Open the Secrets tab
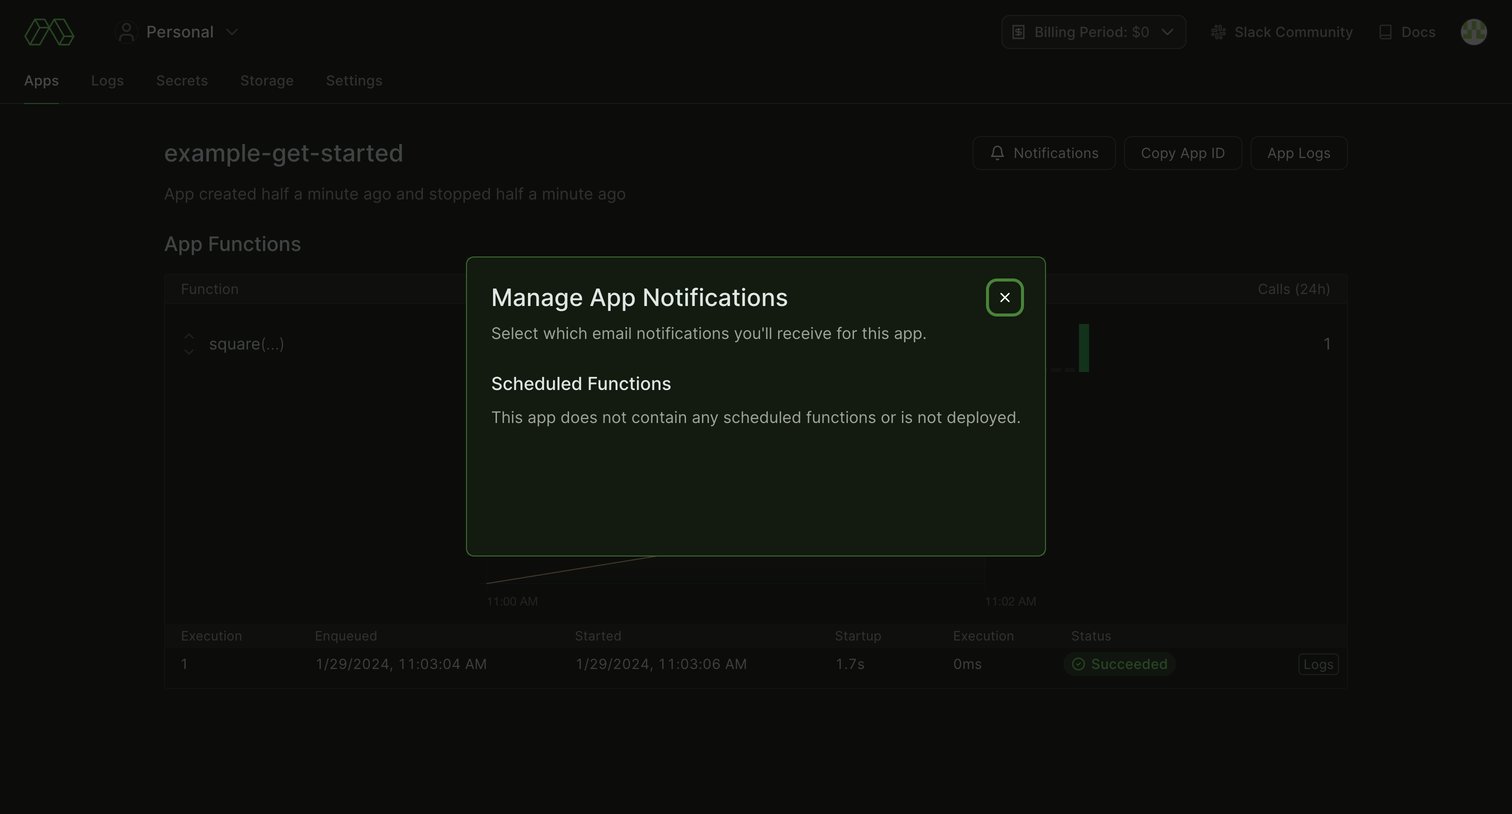Viewport: 1512px width, 814px height. pos(182,81)
